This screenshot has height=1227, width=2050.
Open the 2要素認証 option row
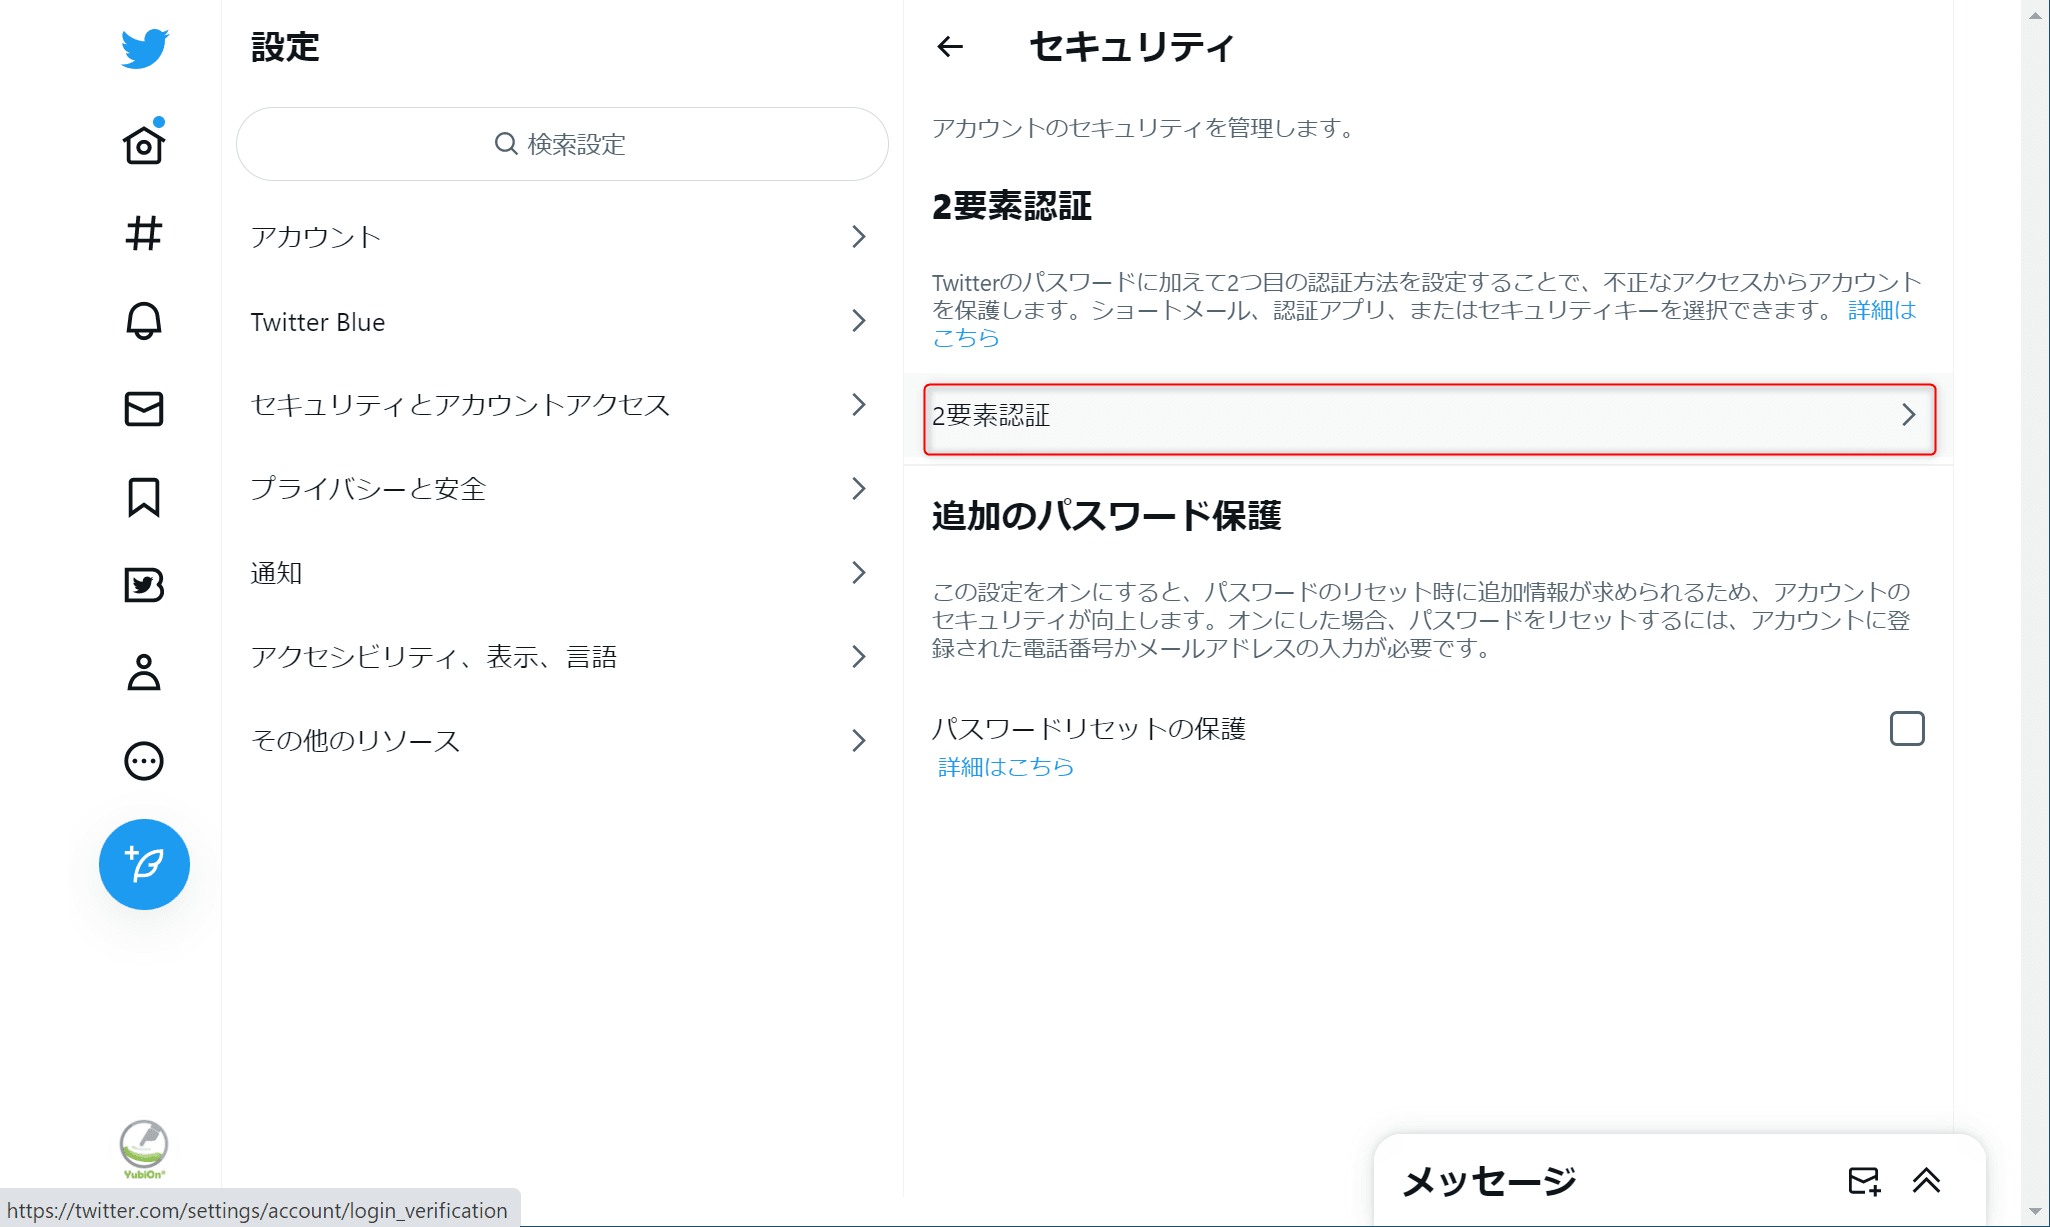point(1429,416)
